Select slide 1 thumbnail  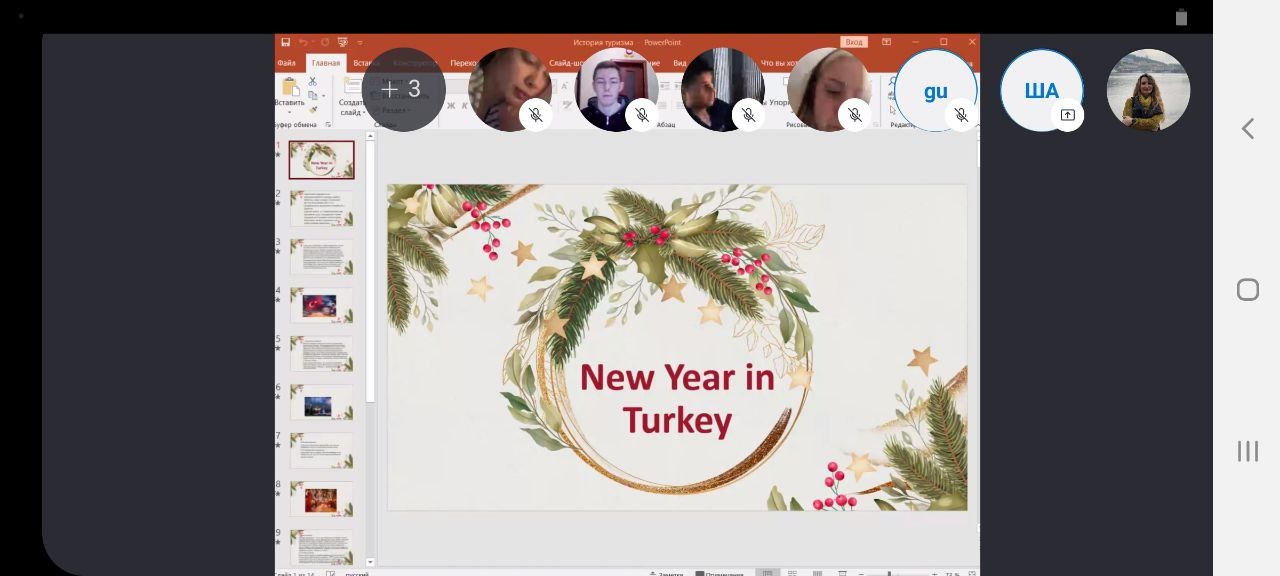322,160
